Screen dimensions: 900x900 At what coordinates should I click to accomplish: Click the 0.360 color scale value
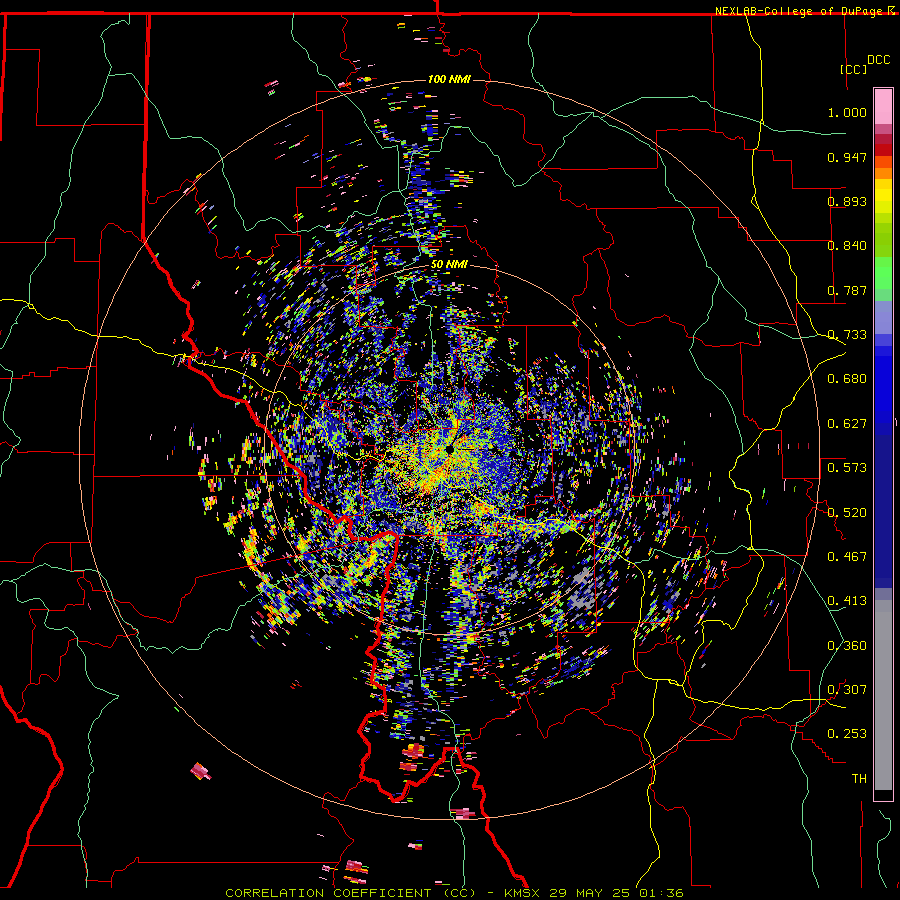click(847, 646)
